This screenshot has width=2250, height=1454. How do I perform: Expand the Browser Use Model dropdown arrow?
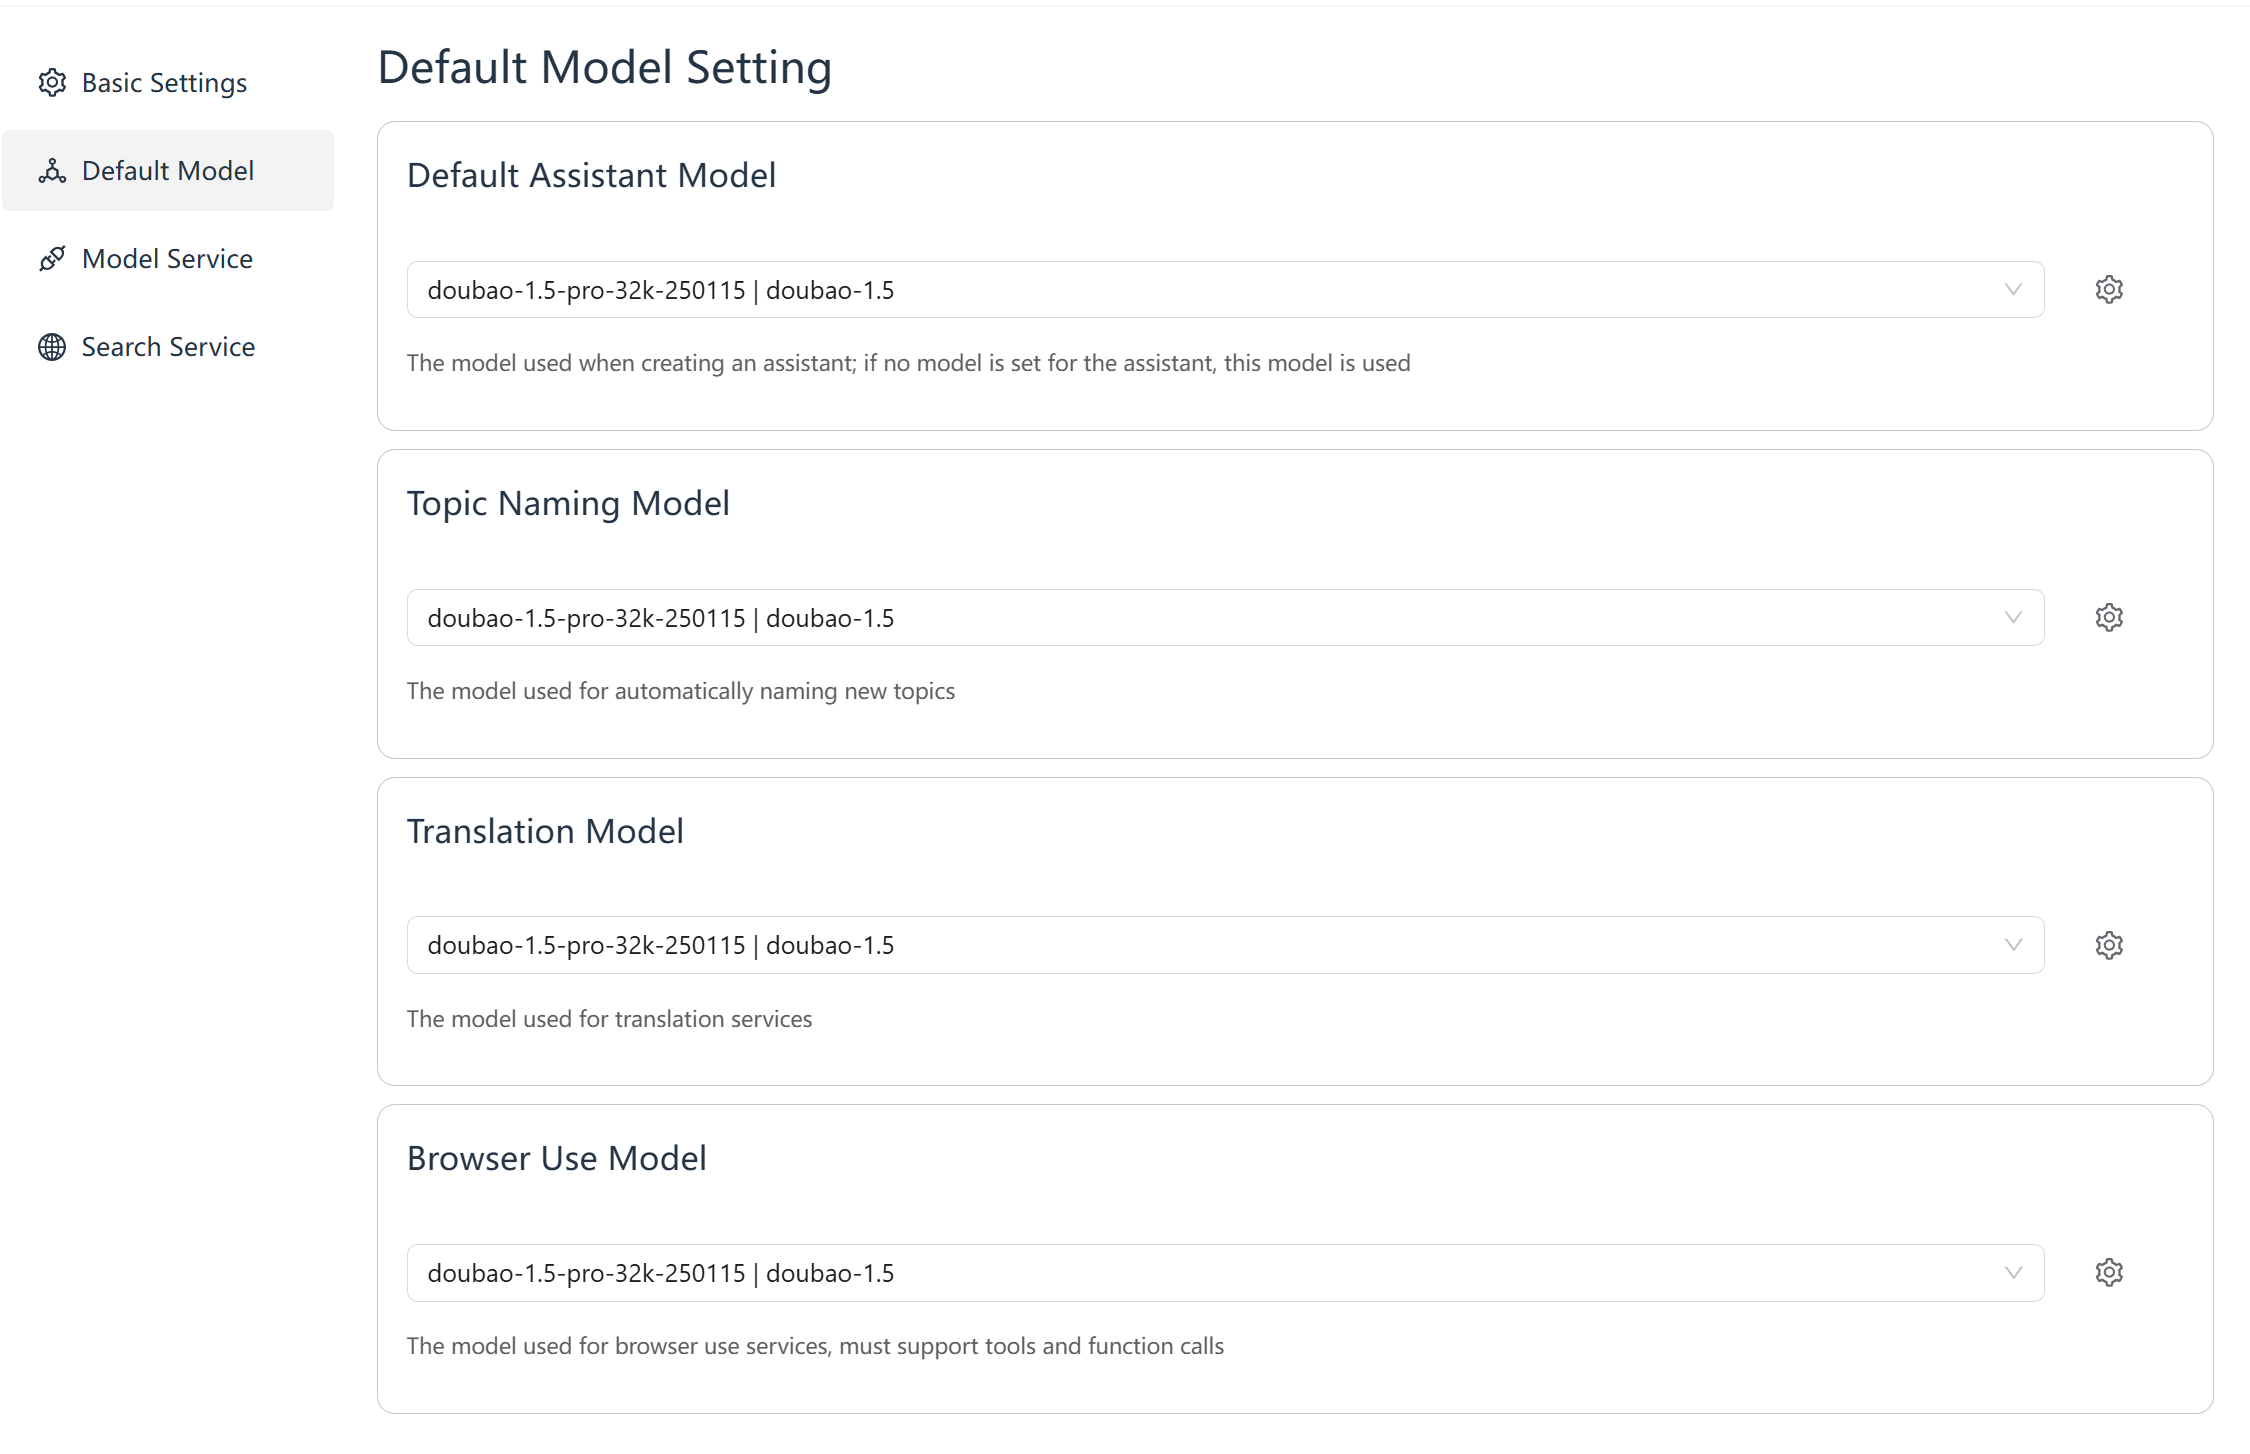pyautogui.click(x=2013, y=1273)
